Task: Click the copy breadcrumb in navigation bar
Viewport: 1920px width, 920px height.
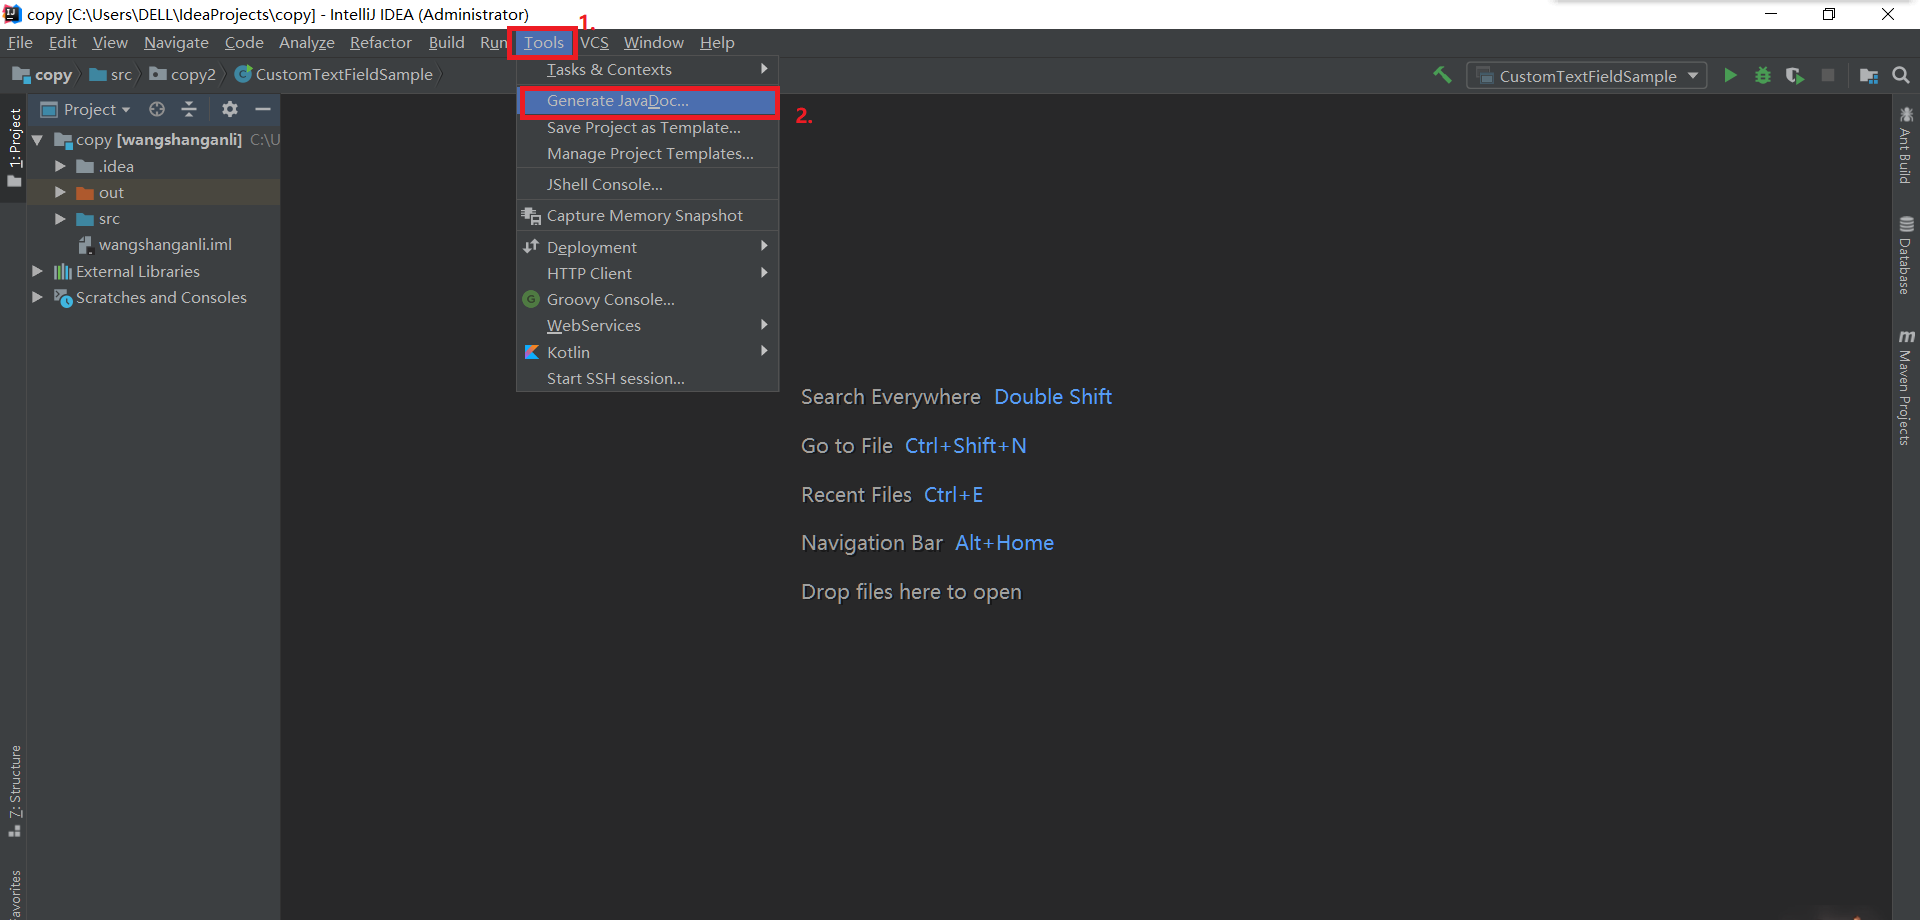Action: (42, 75)
